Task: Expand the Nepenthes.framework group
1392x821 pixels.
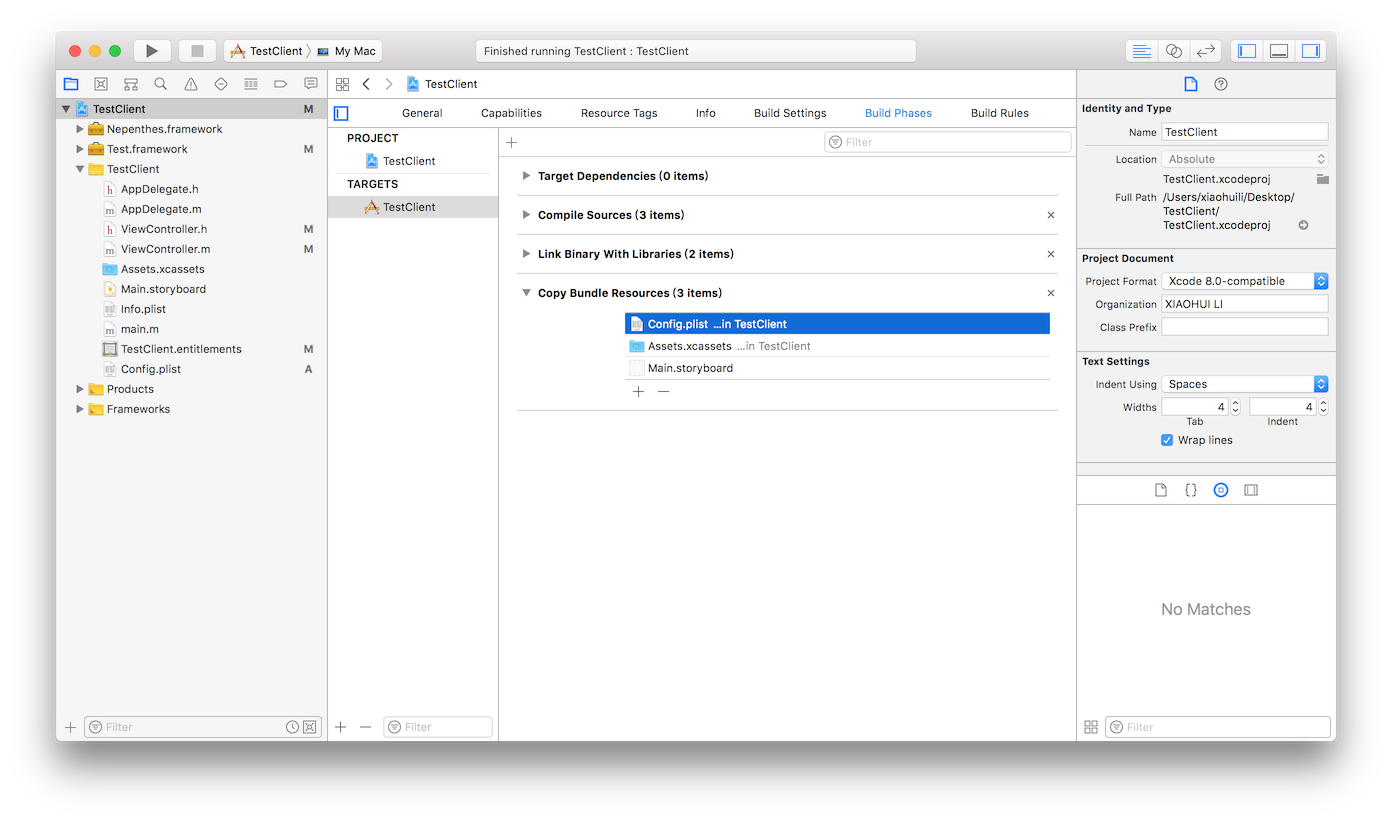Action: tap(80, 129)
